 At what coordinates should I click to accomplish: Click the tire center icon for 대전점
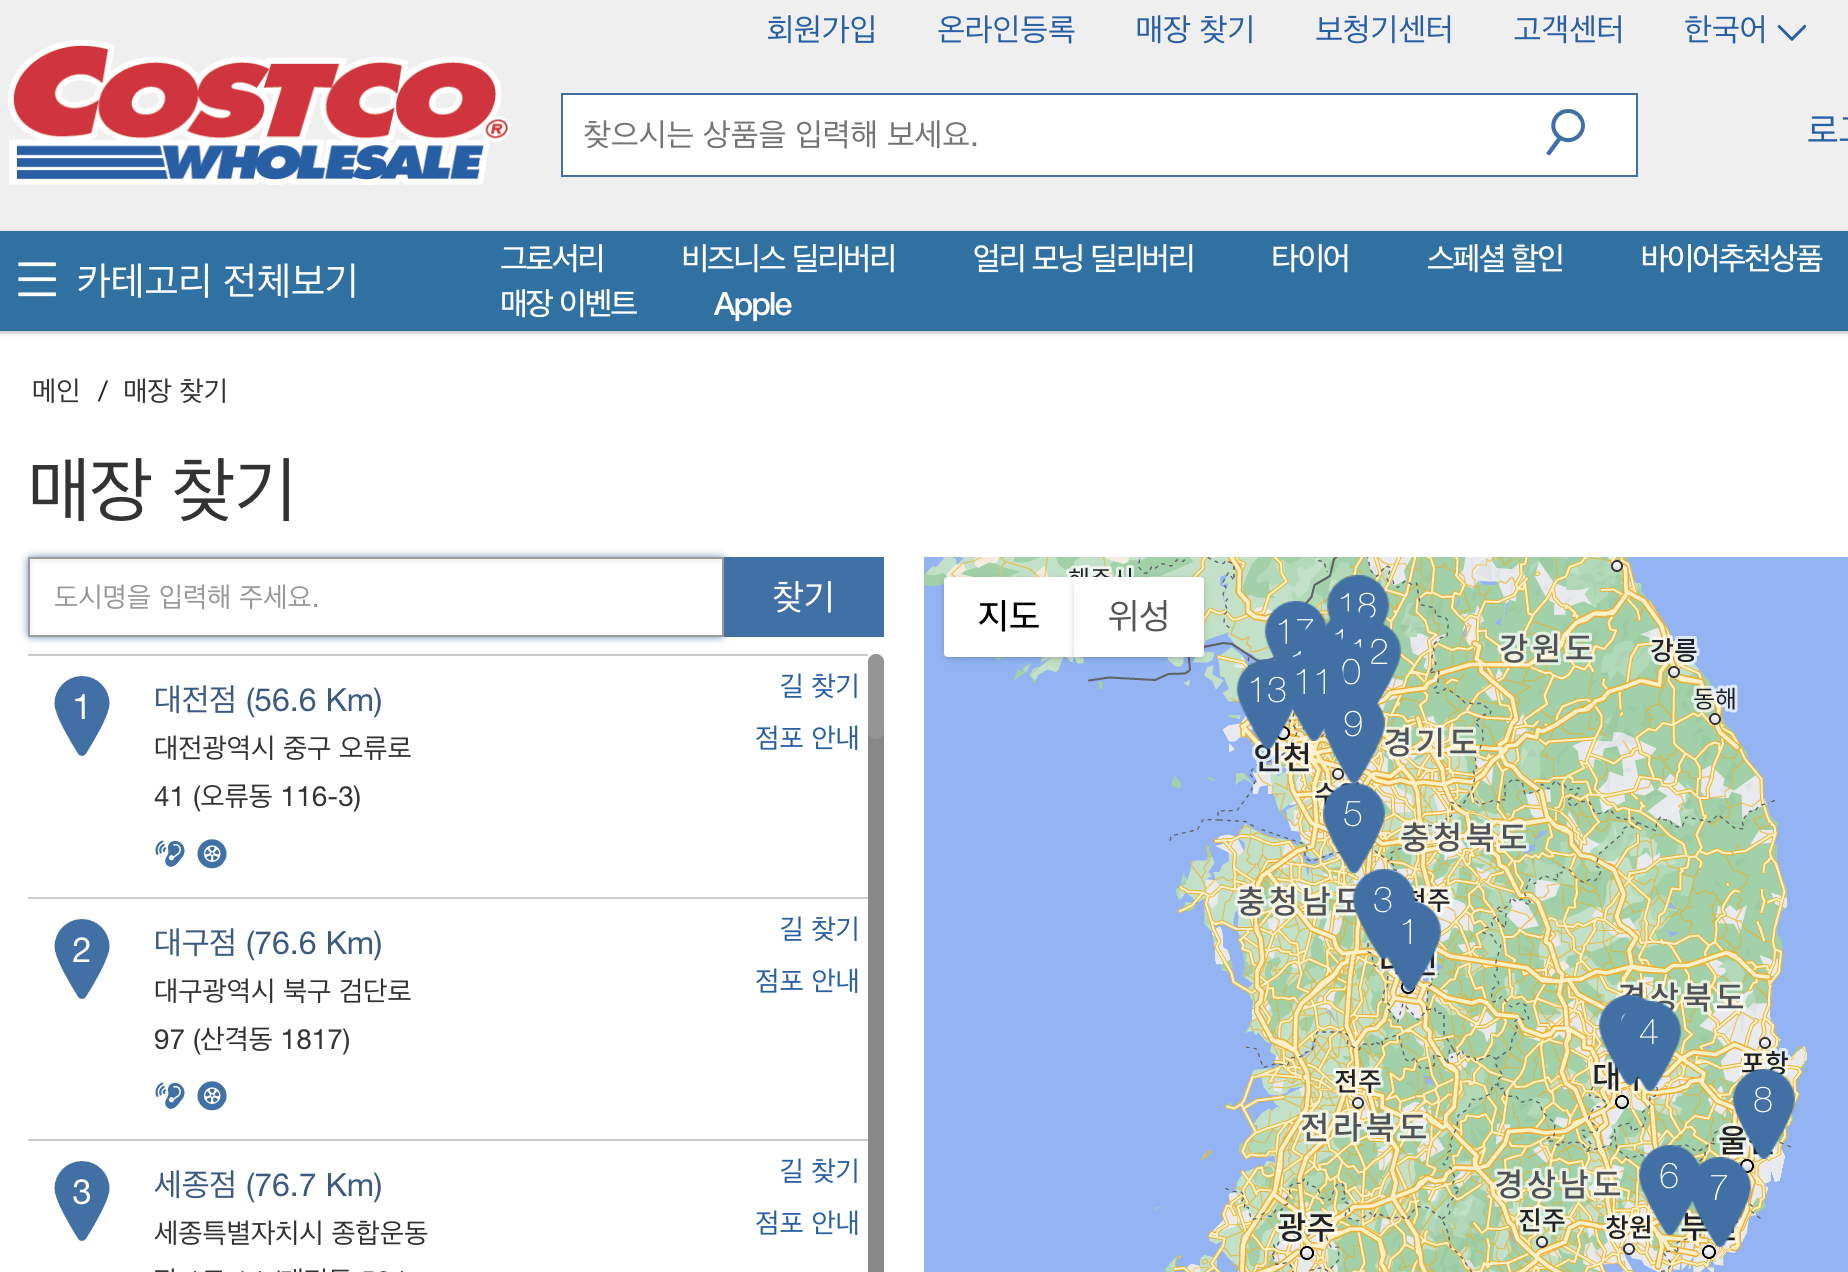pos(212,853)
